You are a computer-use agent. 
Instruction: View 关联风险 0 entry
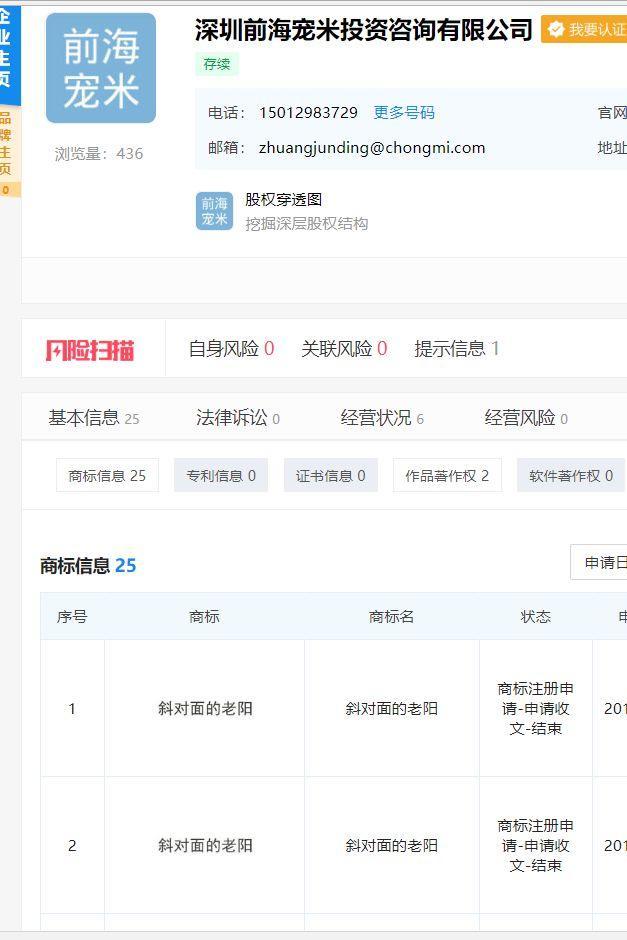pos(344,348)
